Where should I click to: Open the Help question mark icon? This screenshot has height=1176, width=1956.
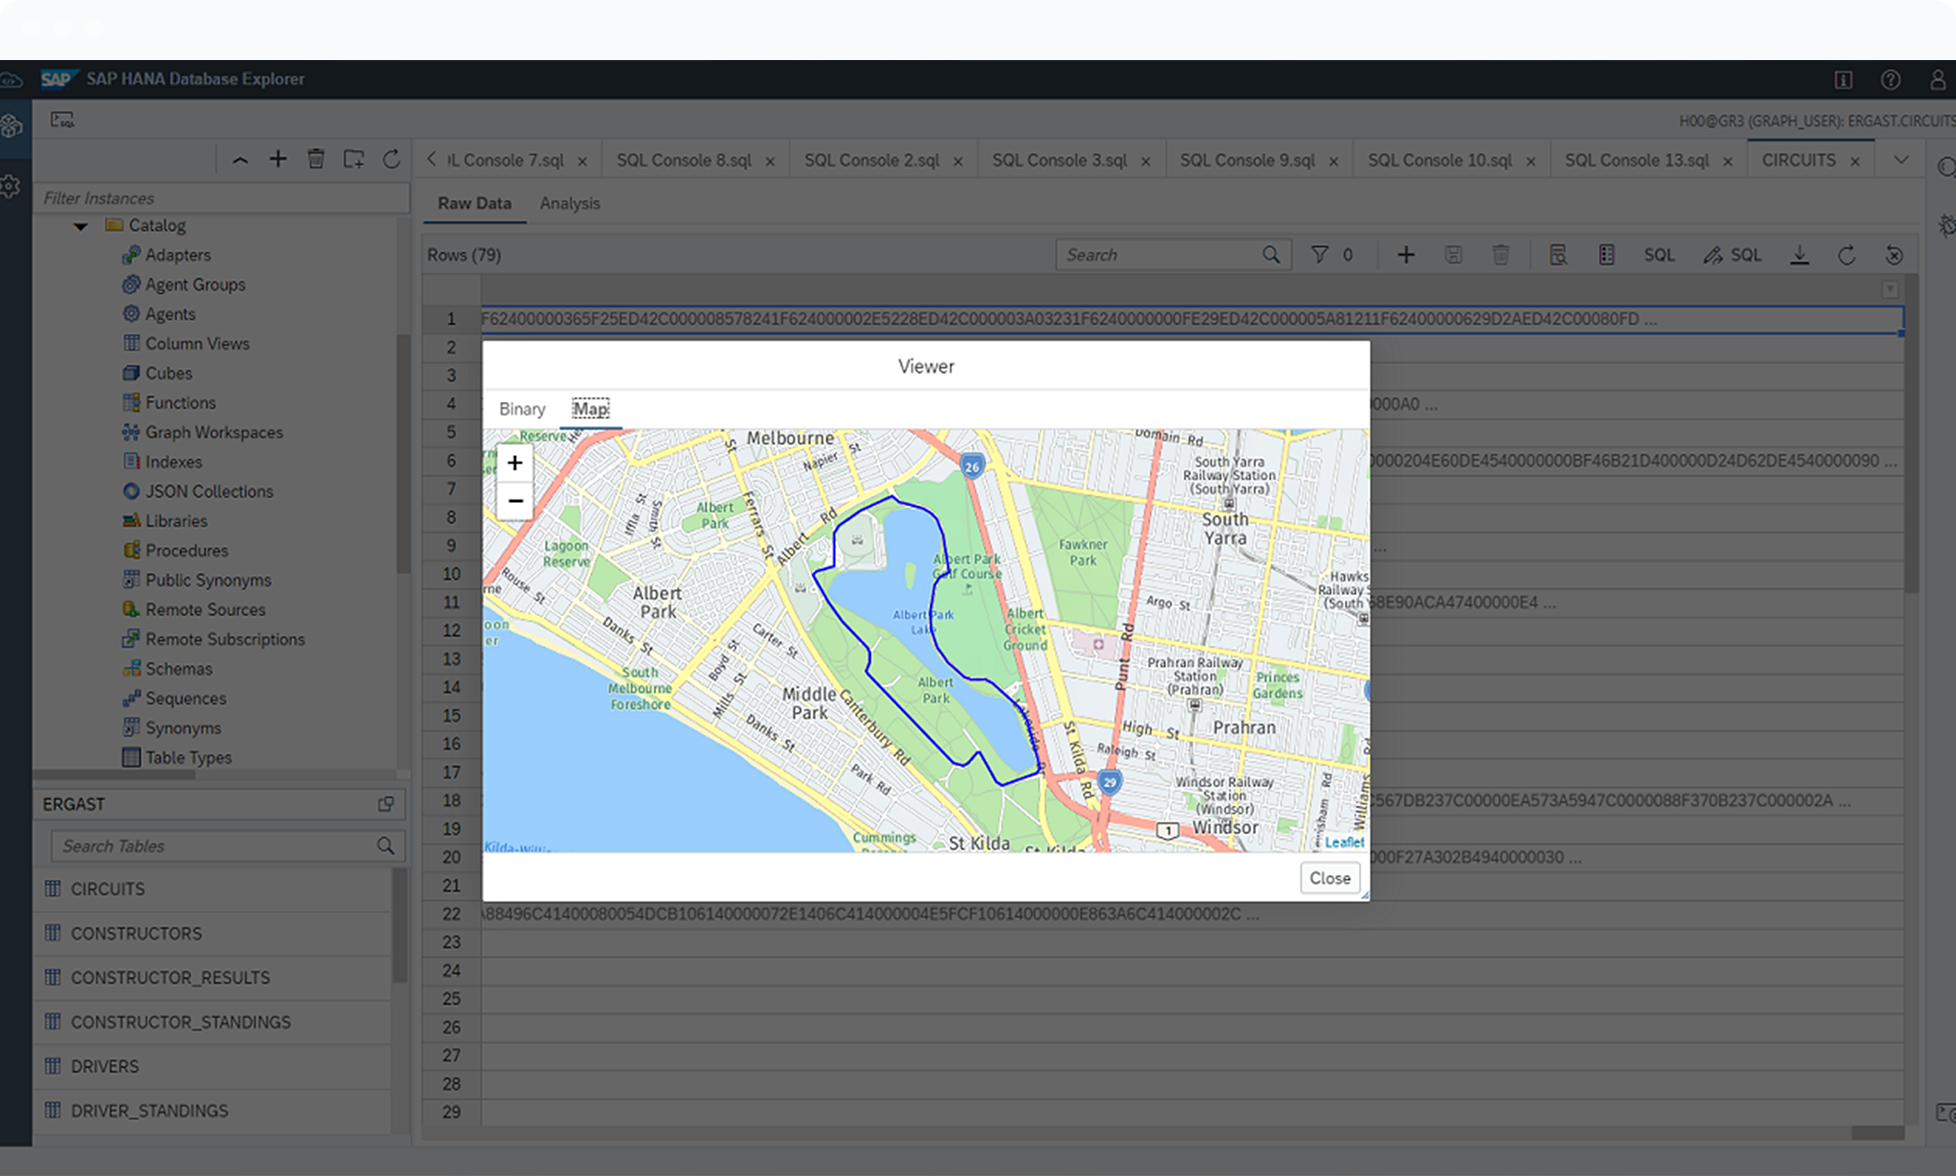1890,80
